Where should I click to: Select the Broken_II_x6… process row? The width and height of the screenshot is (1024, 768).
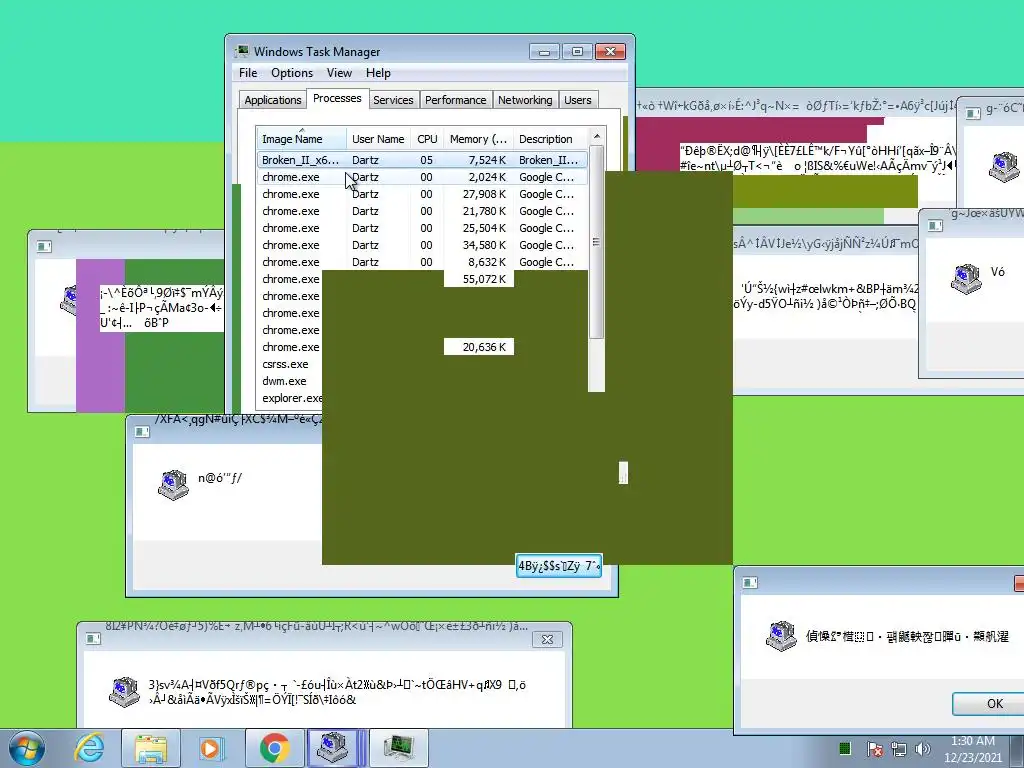point(422,160)
